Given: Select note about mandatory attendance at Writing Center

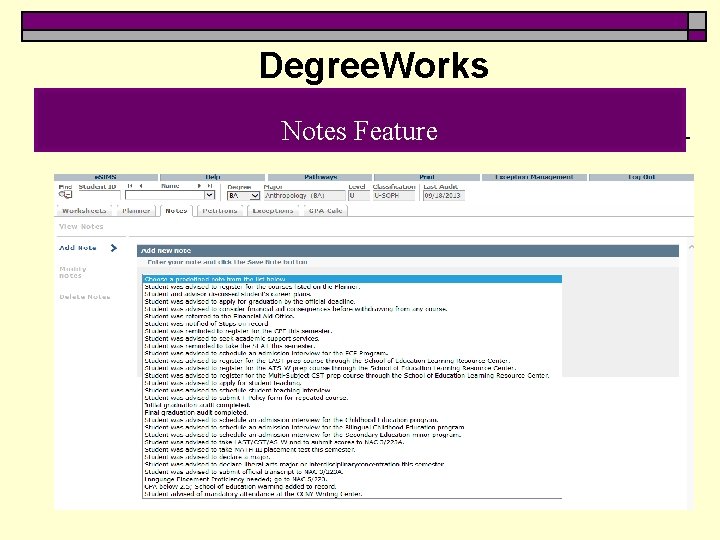Looking at the screenshot, I should [x=352, y=494].
